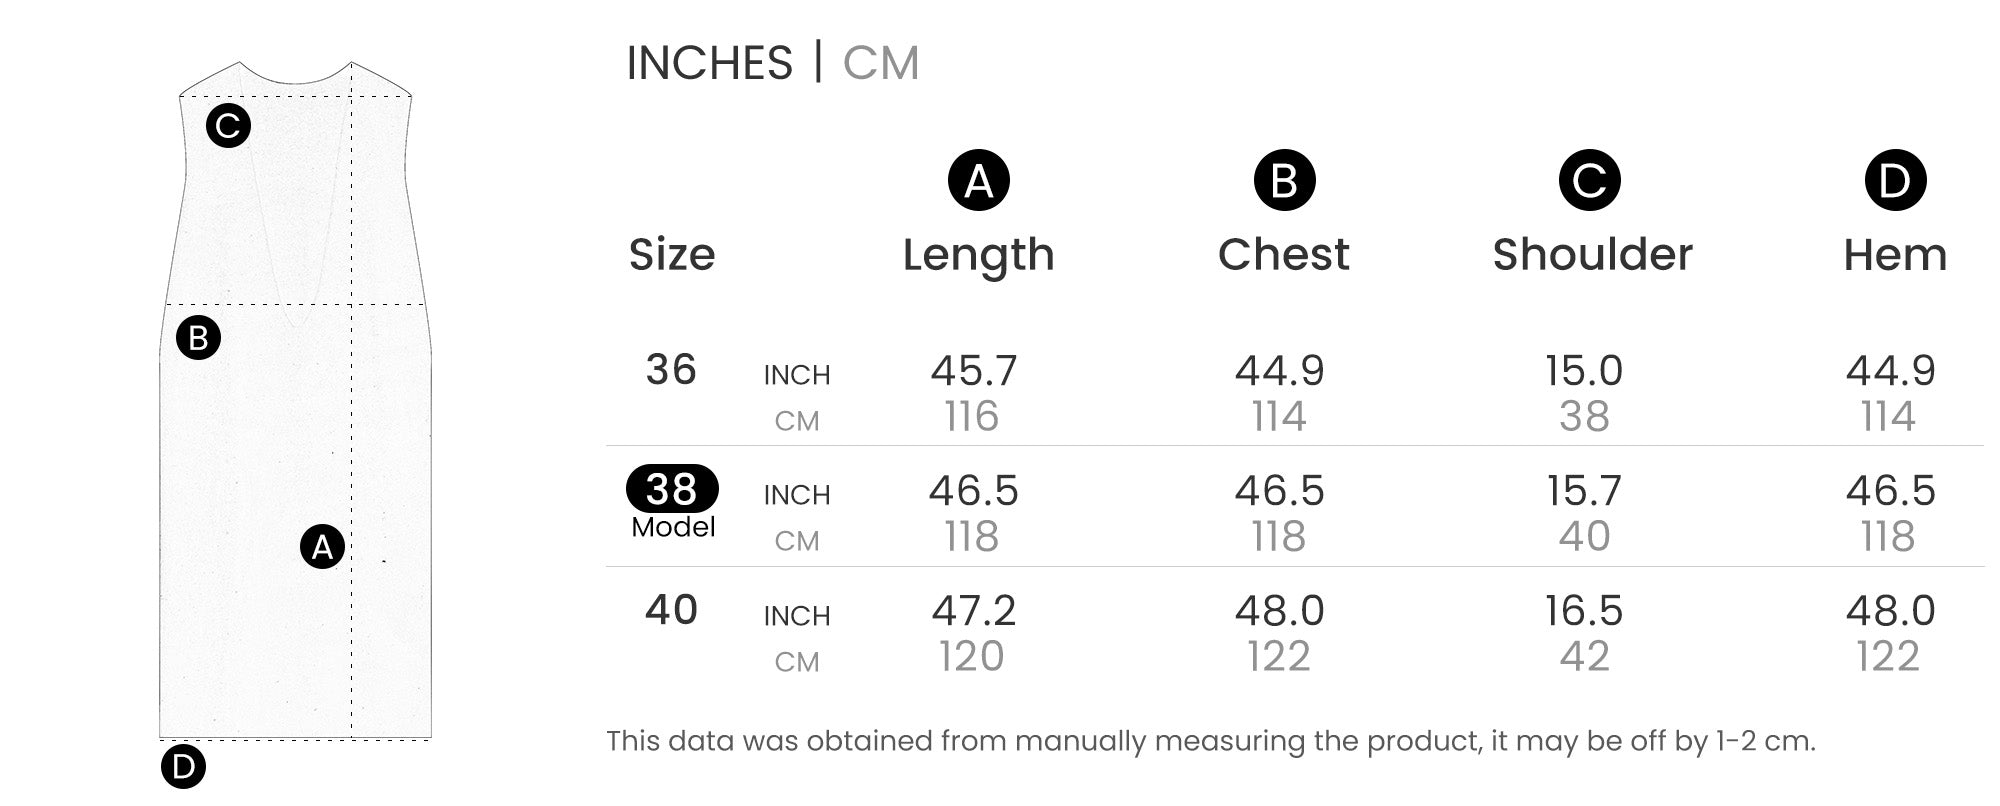Select size 36 row label
Image resolution: width=2000 pixels, height=806 pixels.
[671, 370]
